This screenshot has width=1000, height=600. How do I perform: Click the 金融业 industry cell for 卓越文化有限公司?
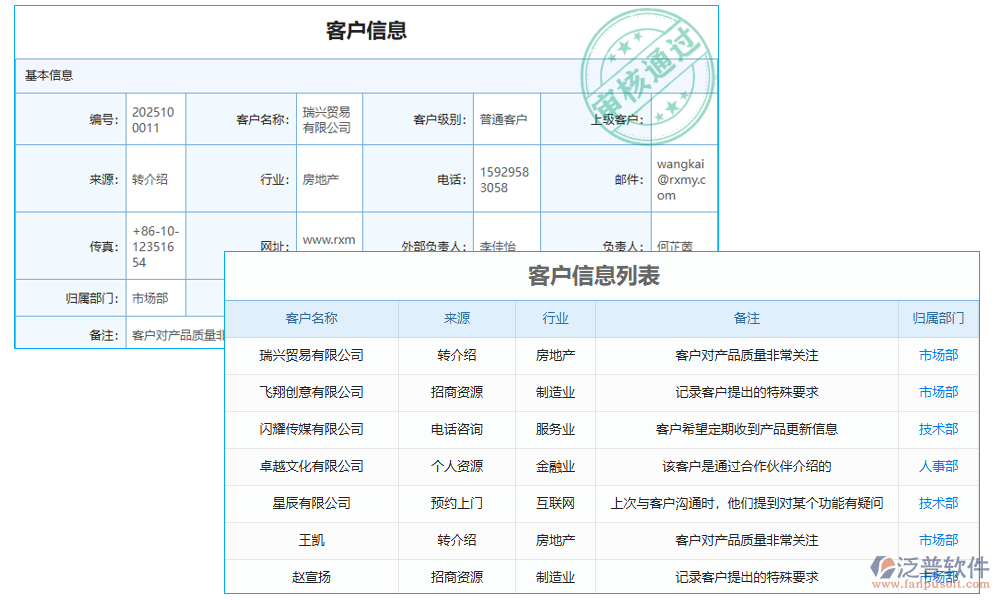(554, 466)
